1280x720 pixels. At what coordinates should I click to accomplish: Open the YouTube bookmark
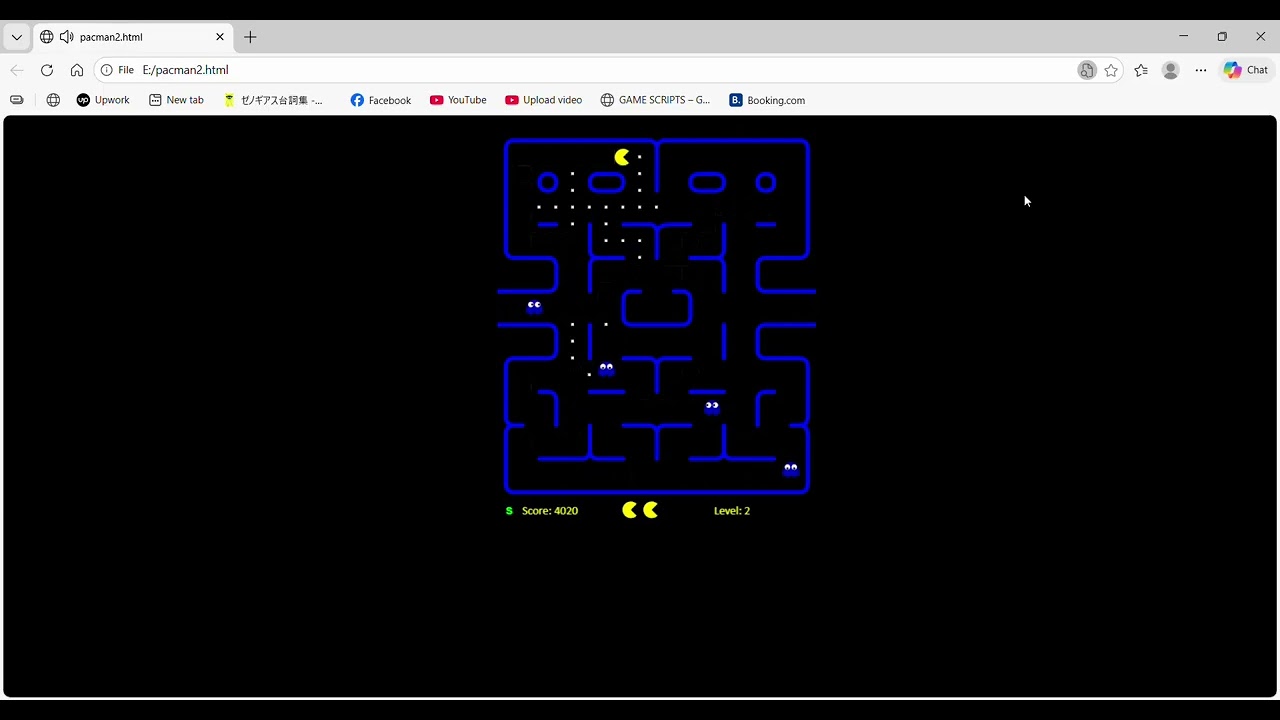(x=458, y=100)
